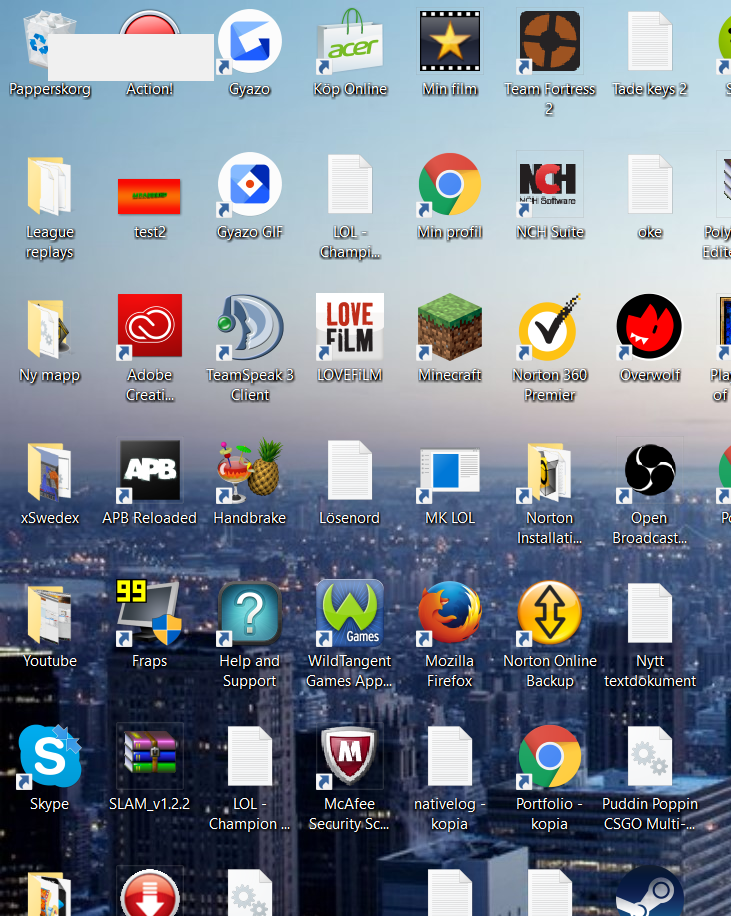The width and height of the screenshot is (731, 916).
Task: Select the Nytt textdokument file
Action: click(650, 613)
